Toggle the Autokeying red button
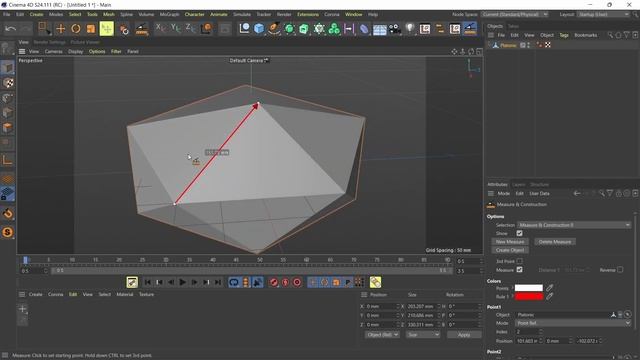640x360 pixels. [285, 282]
